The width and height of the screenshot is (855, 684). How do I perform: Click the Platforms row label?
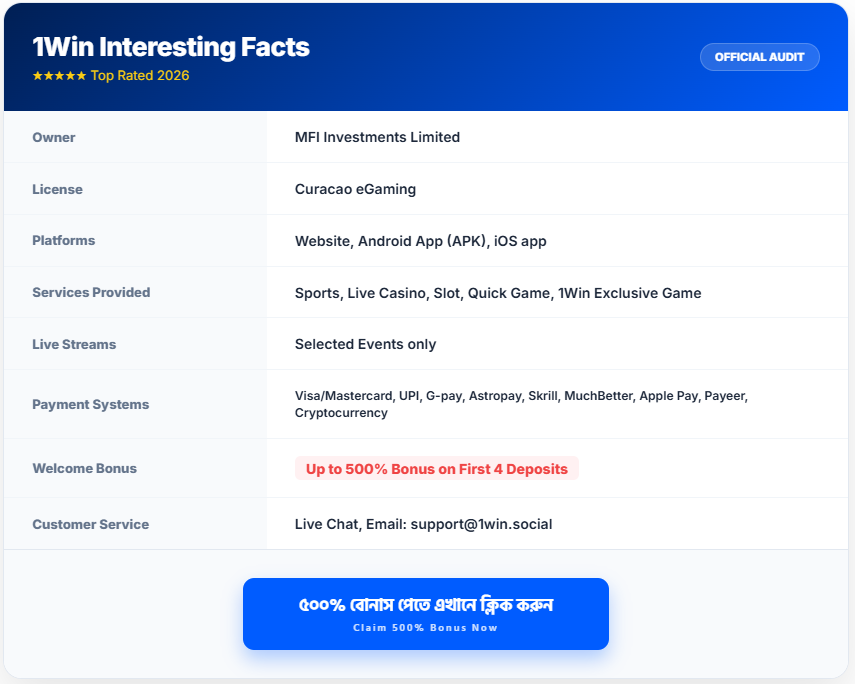coord(64,241)
